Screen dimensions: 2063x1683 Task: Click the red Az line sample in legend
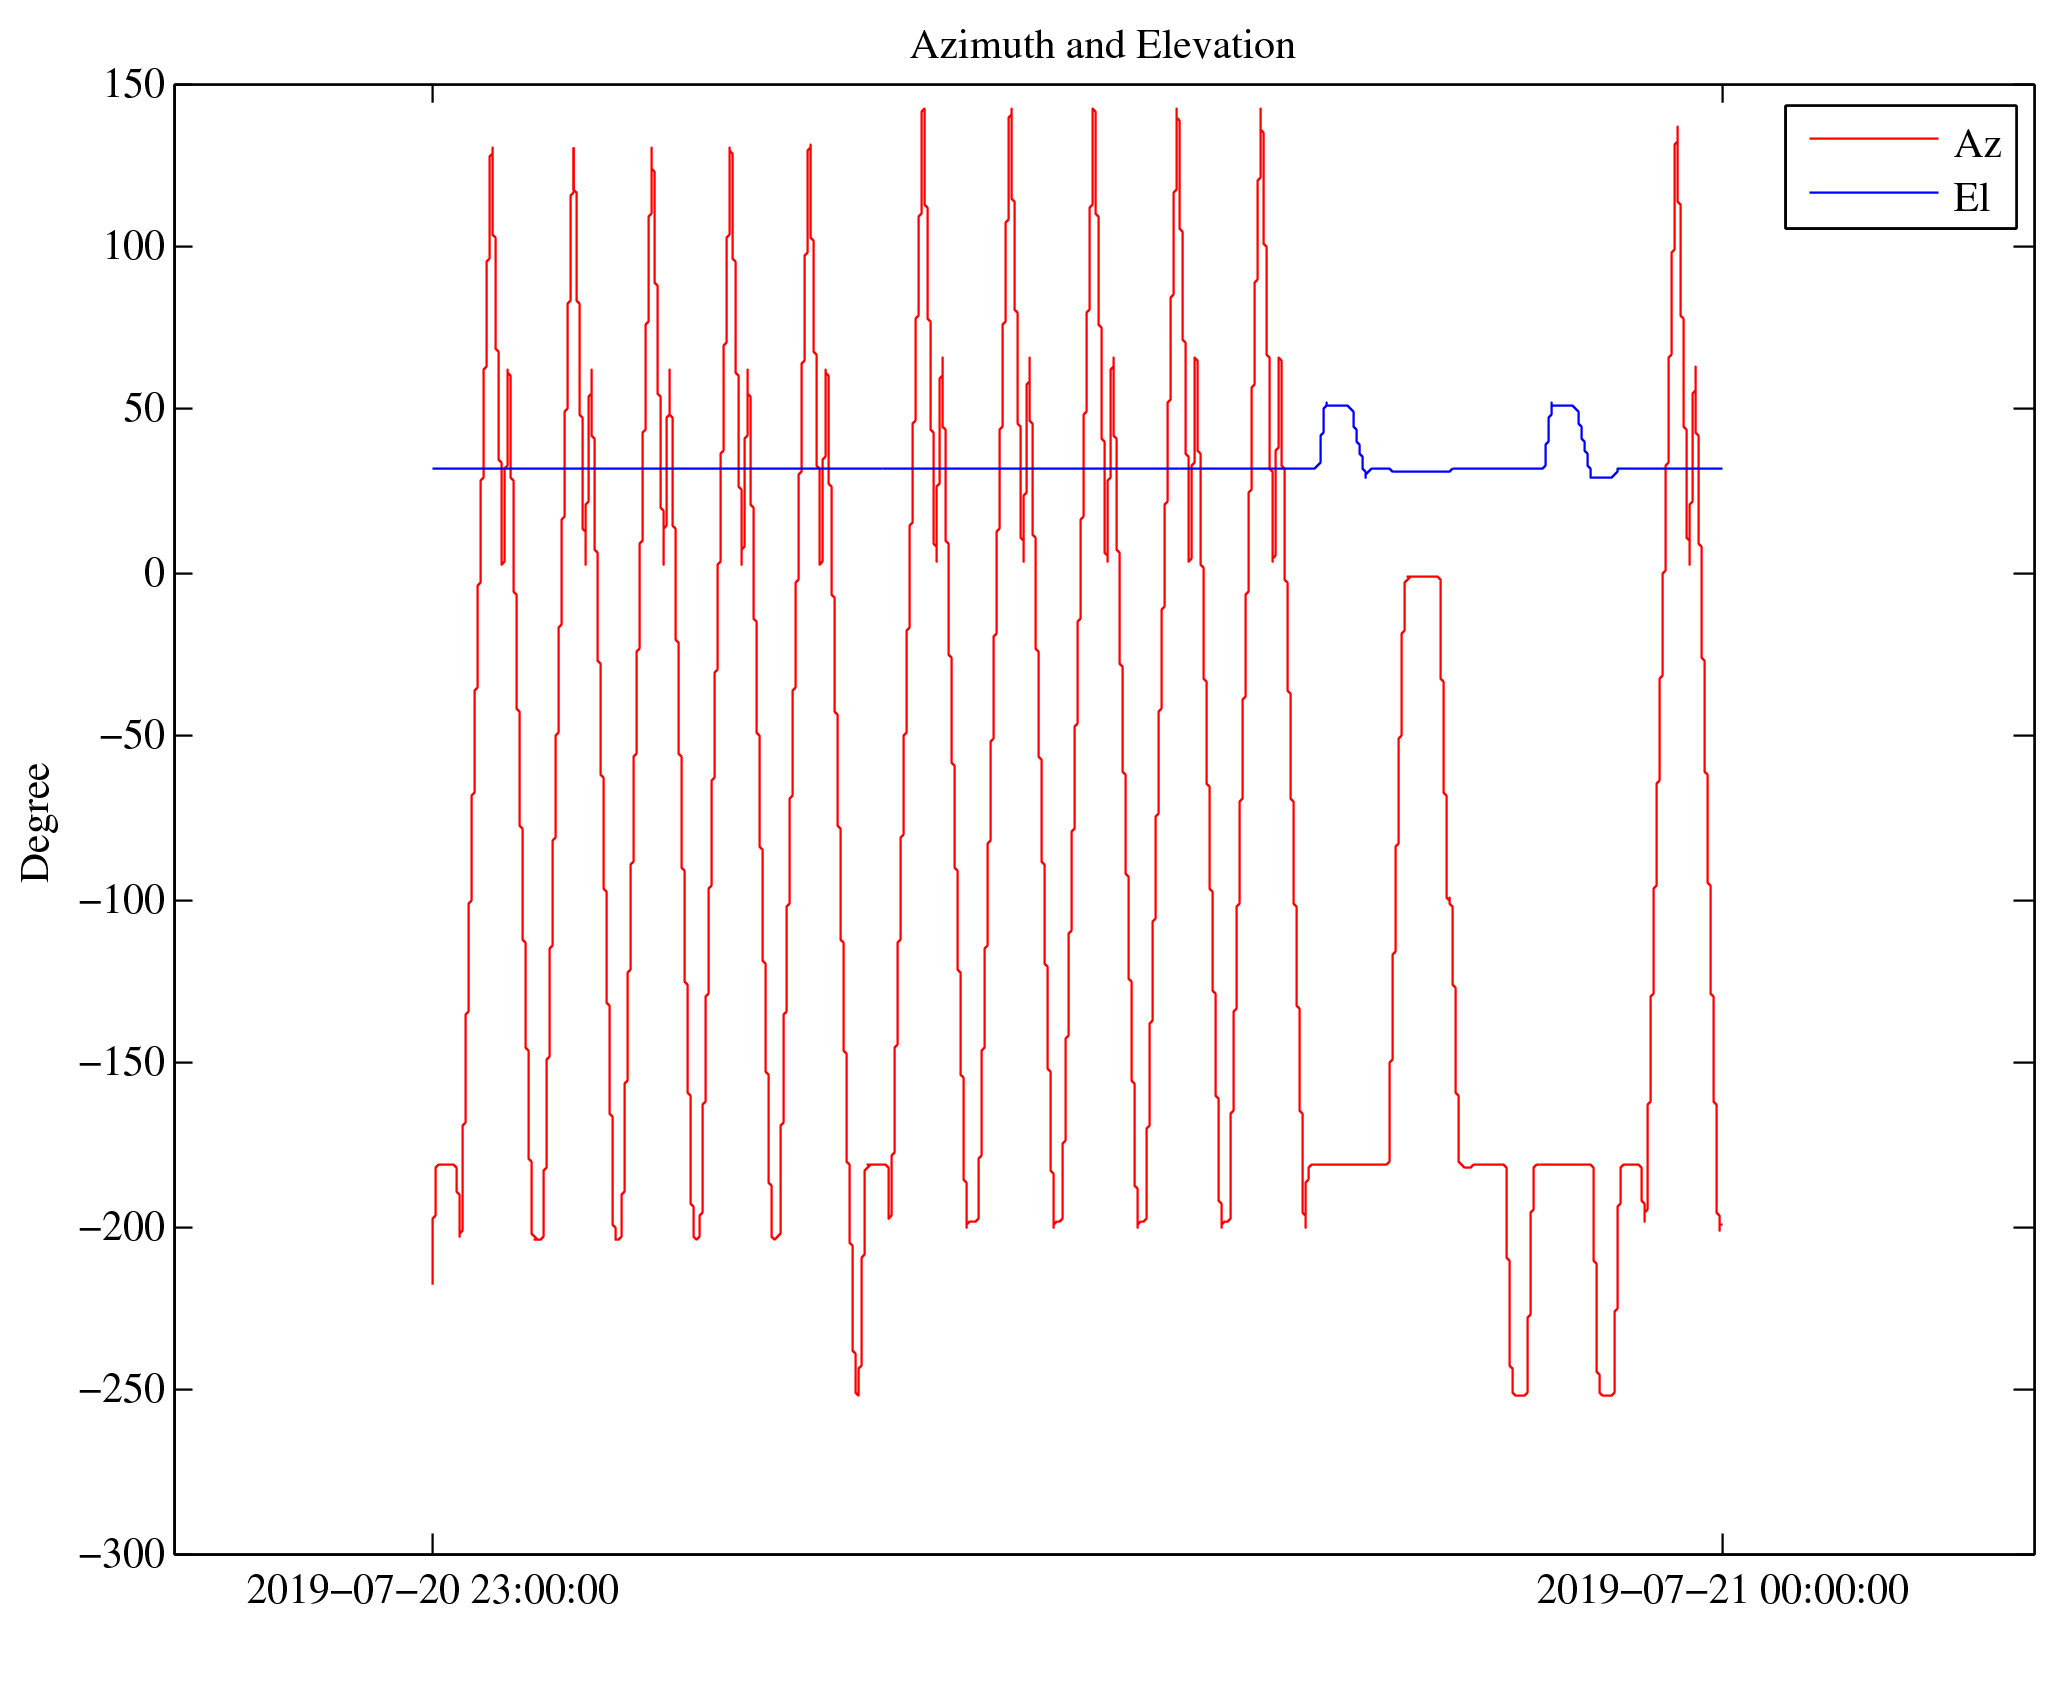1872,139
